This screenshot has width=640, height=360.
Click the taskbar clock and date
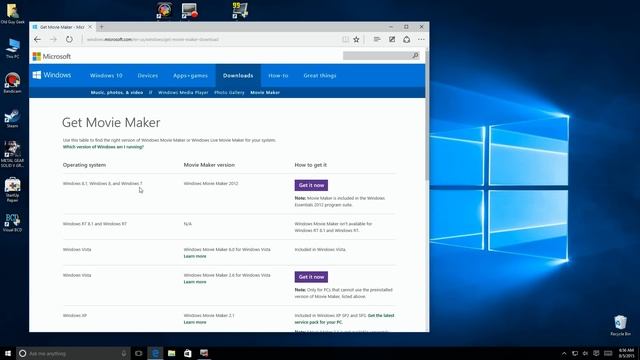[x=626, y=353]
